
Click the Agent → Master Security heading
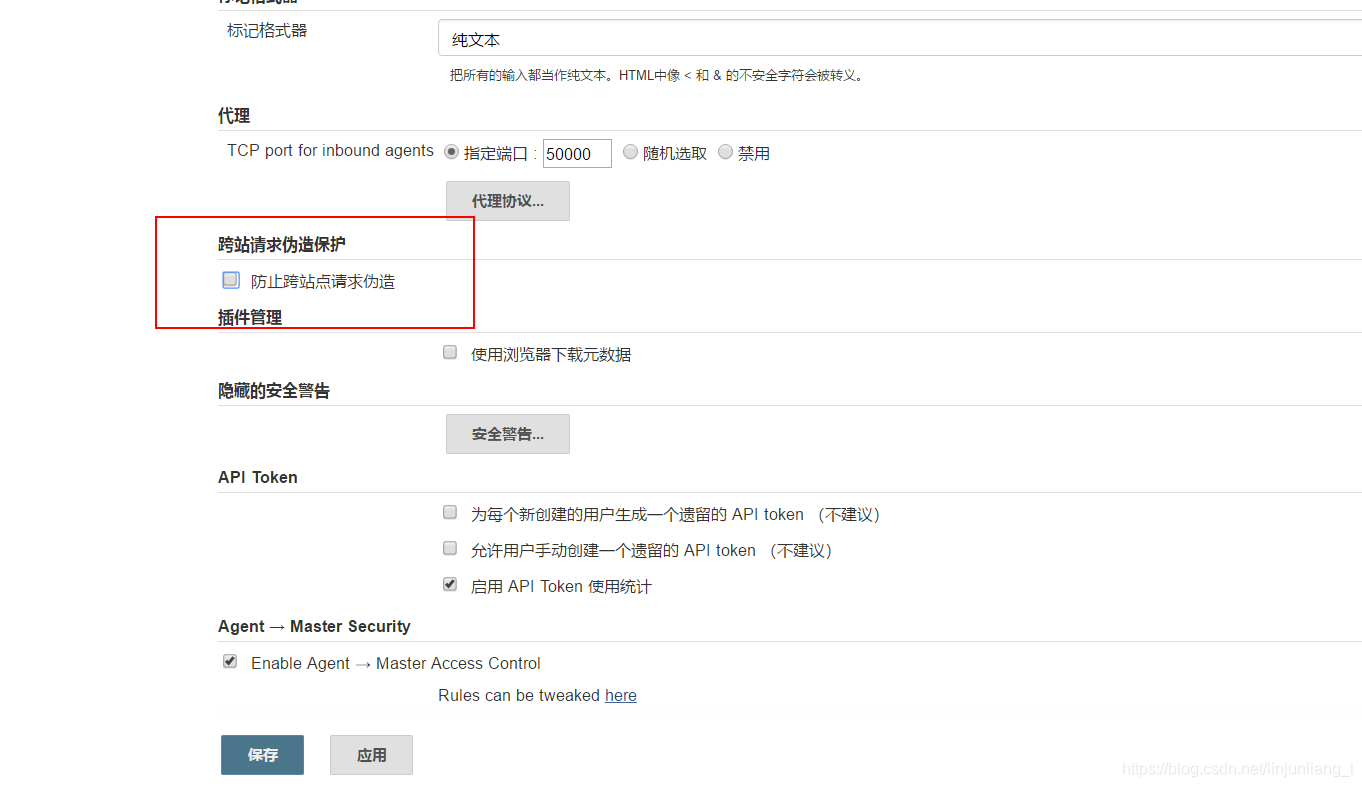(314, 626)
